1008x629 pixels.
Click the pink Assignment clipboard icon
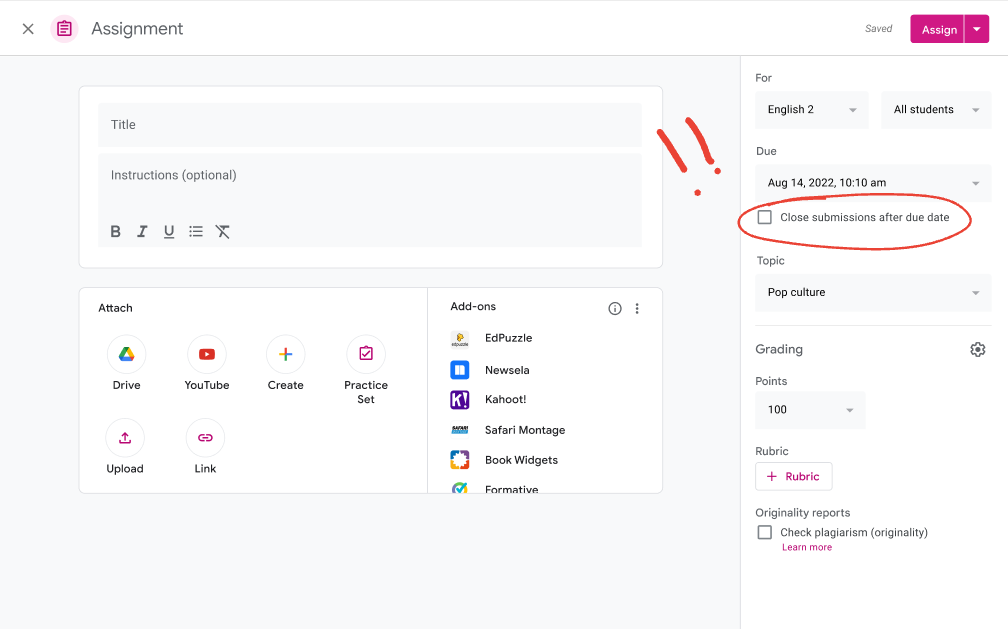64,29
